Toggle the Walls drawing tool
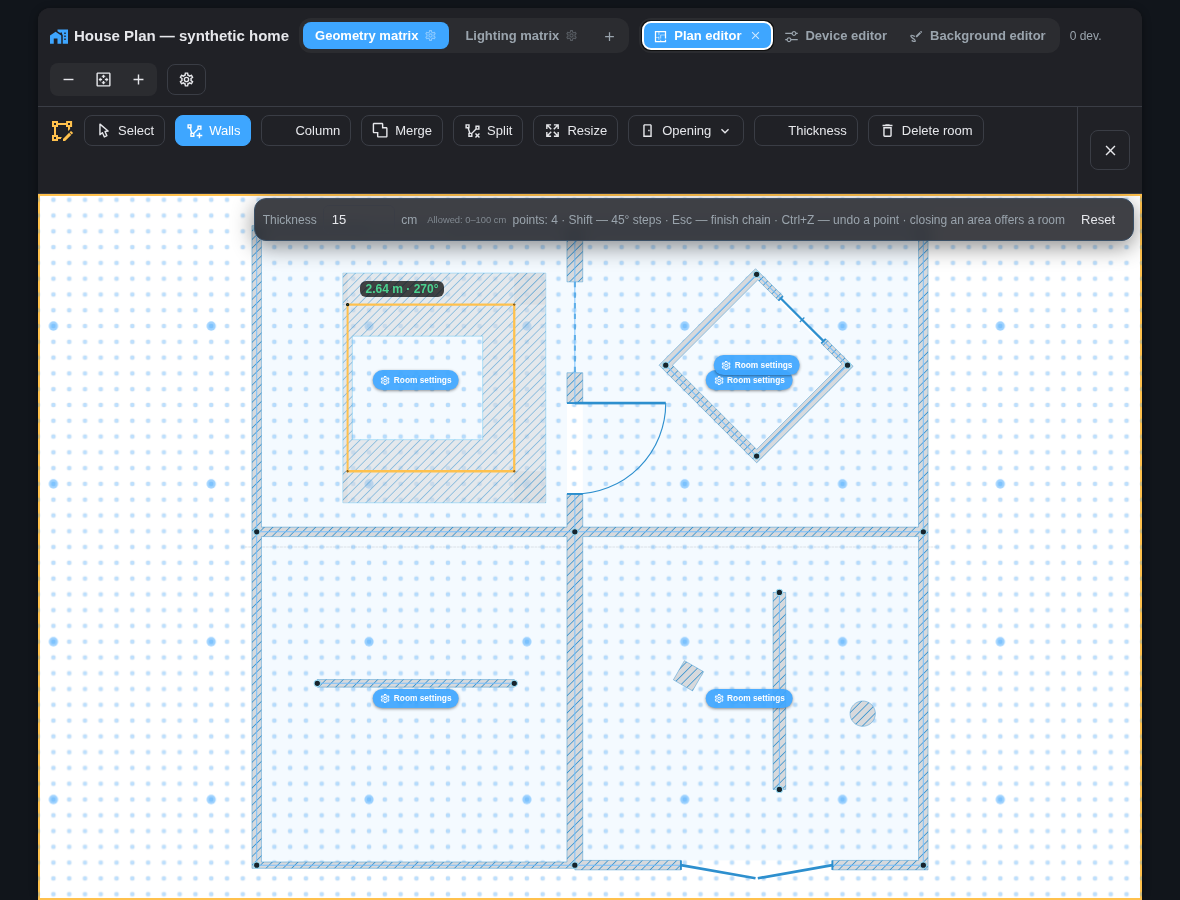The image size is (1180, 900). coord(213,131)
